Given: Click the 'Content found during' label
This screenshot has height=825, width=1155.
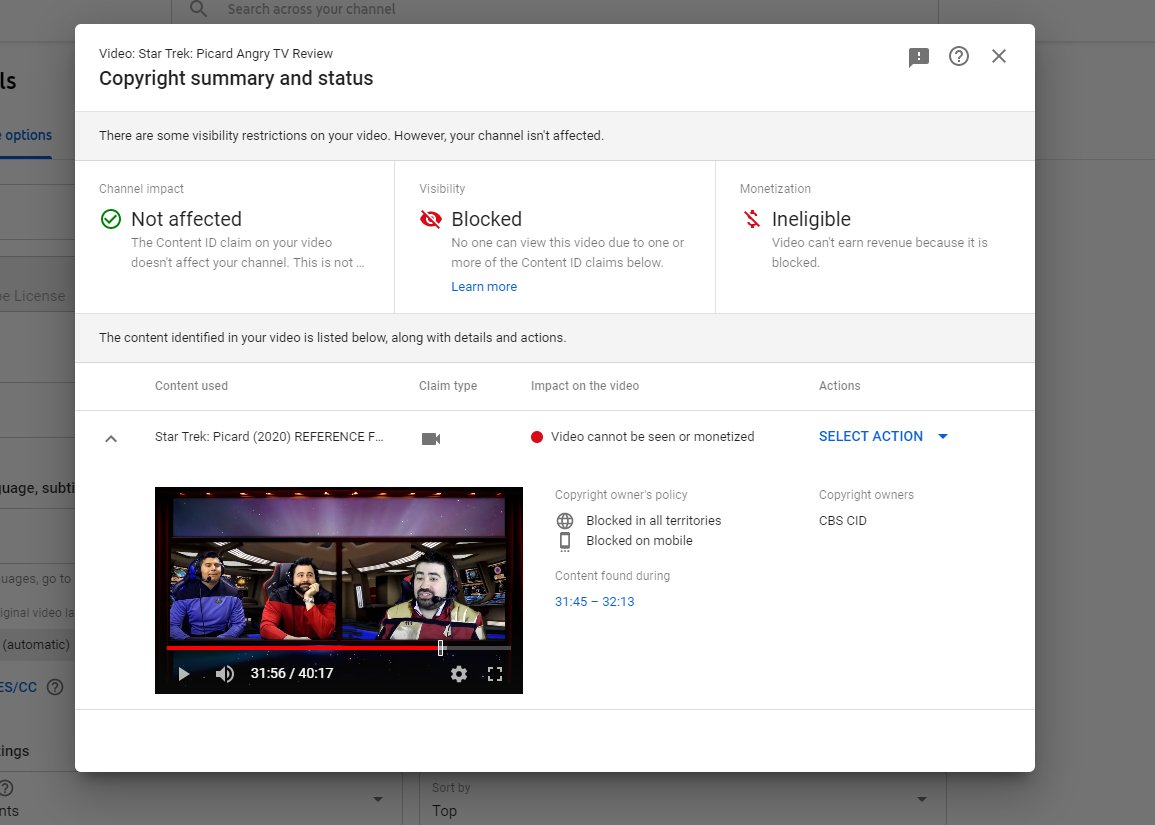Looking at the screenshot, I should (x=612, y=576).
